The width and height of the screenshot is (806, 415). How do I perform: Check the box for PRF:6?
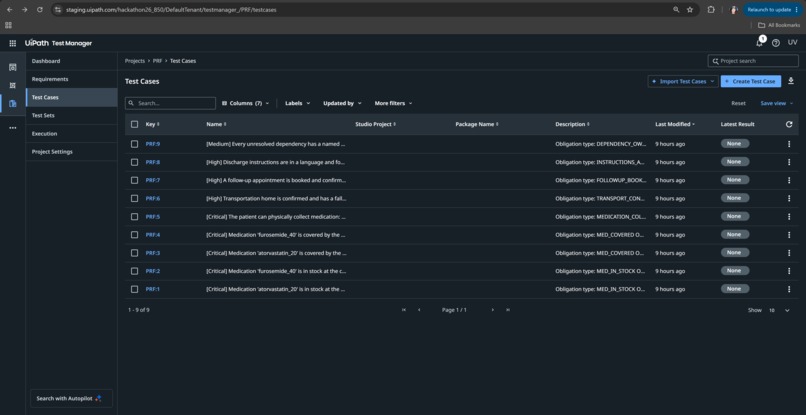coord(134,199)
